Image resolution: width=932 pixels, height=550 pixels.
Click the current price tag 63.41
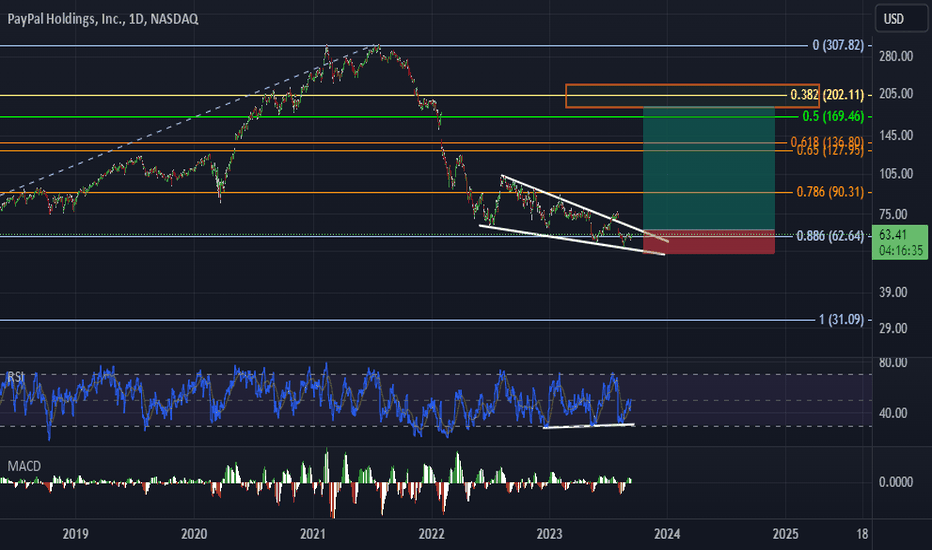pyautogui.click(x=900, y=242)
